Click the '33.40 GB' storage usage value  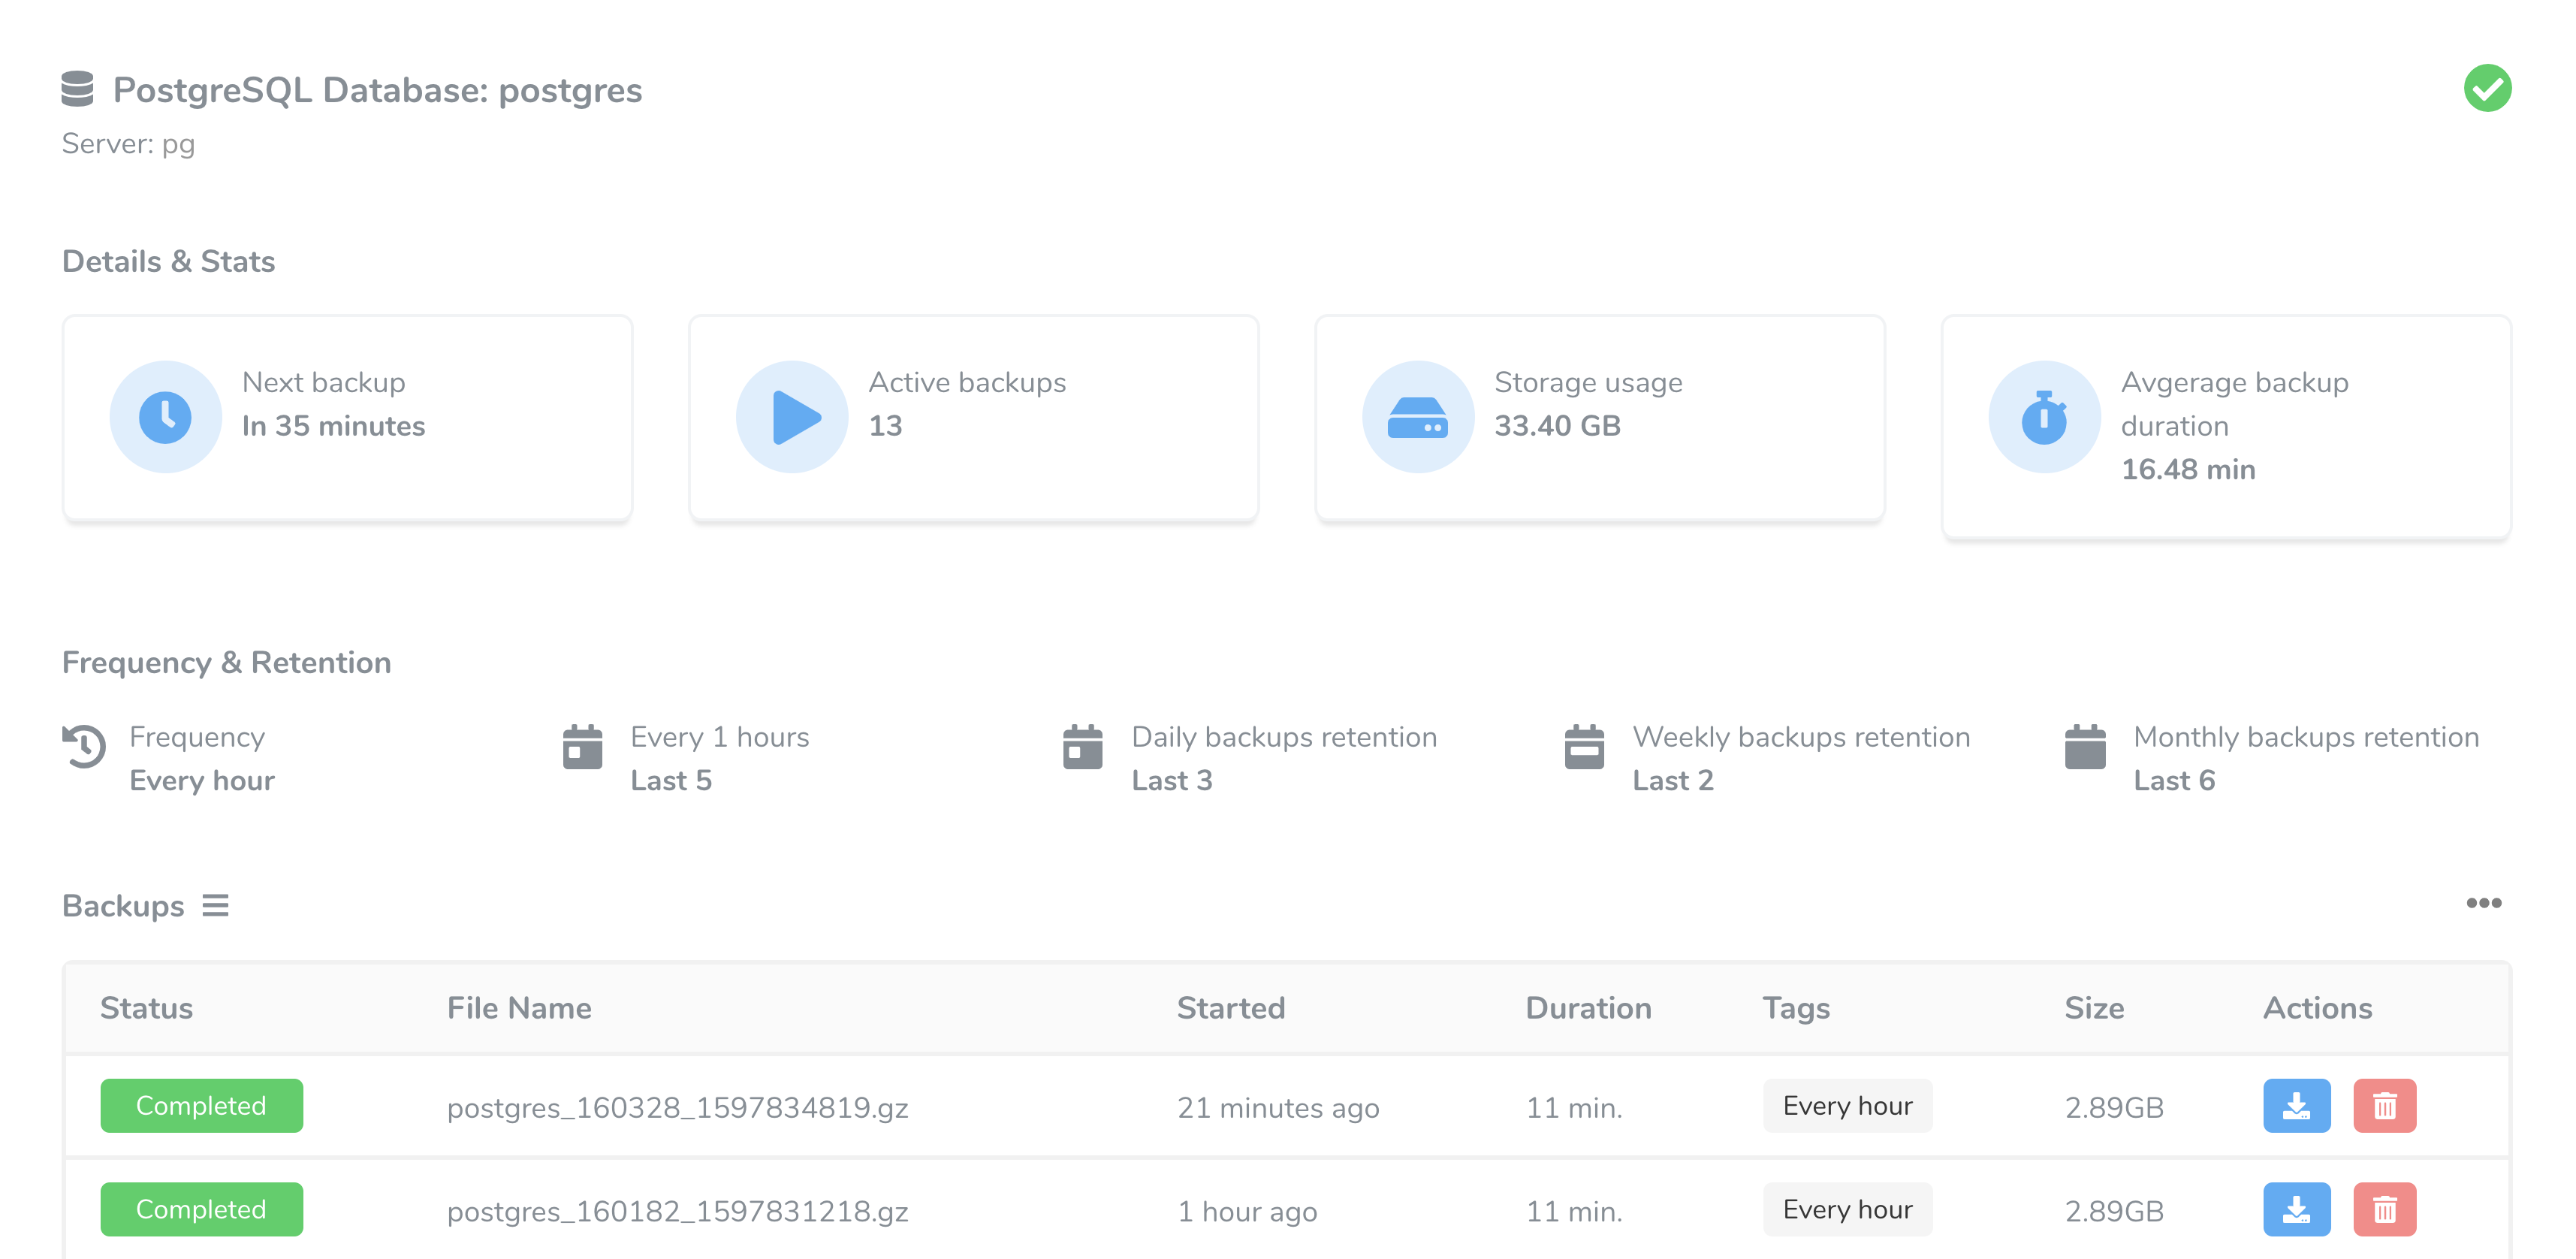pyautogui.click(x=1557, y=426)
